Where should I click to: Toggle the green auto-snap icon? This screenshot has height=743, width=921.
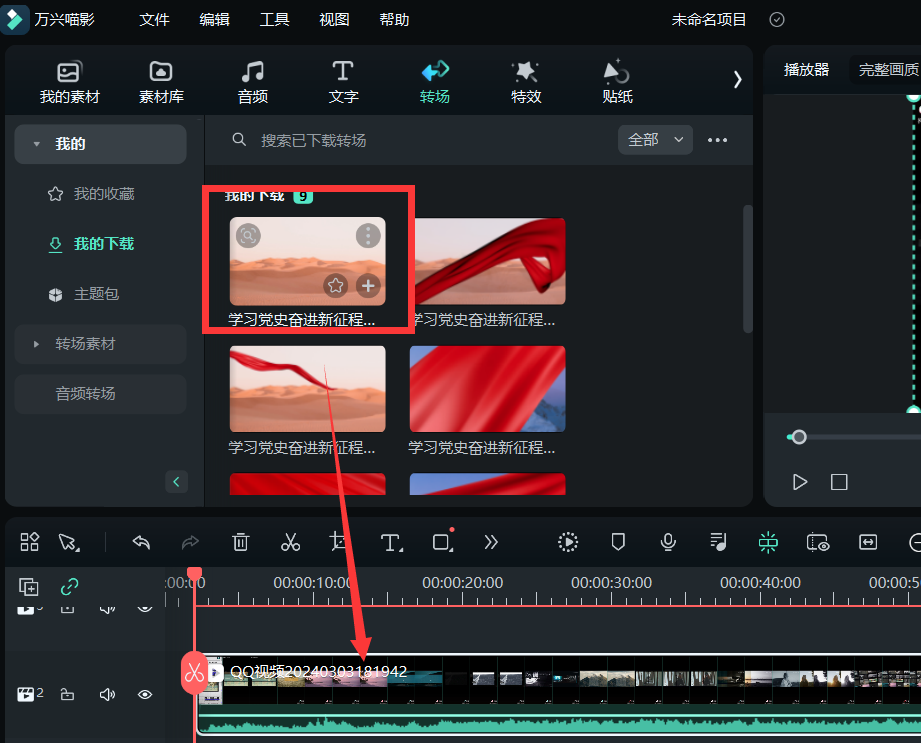[768, 542]
